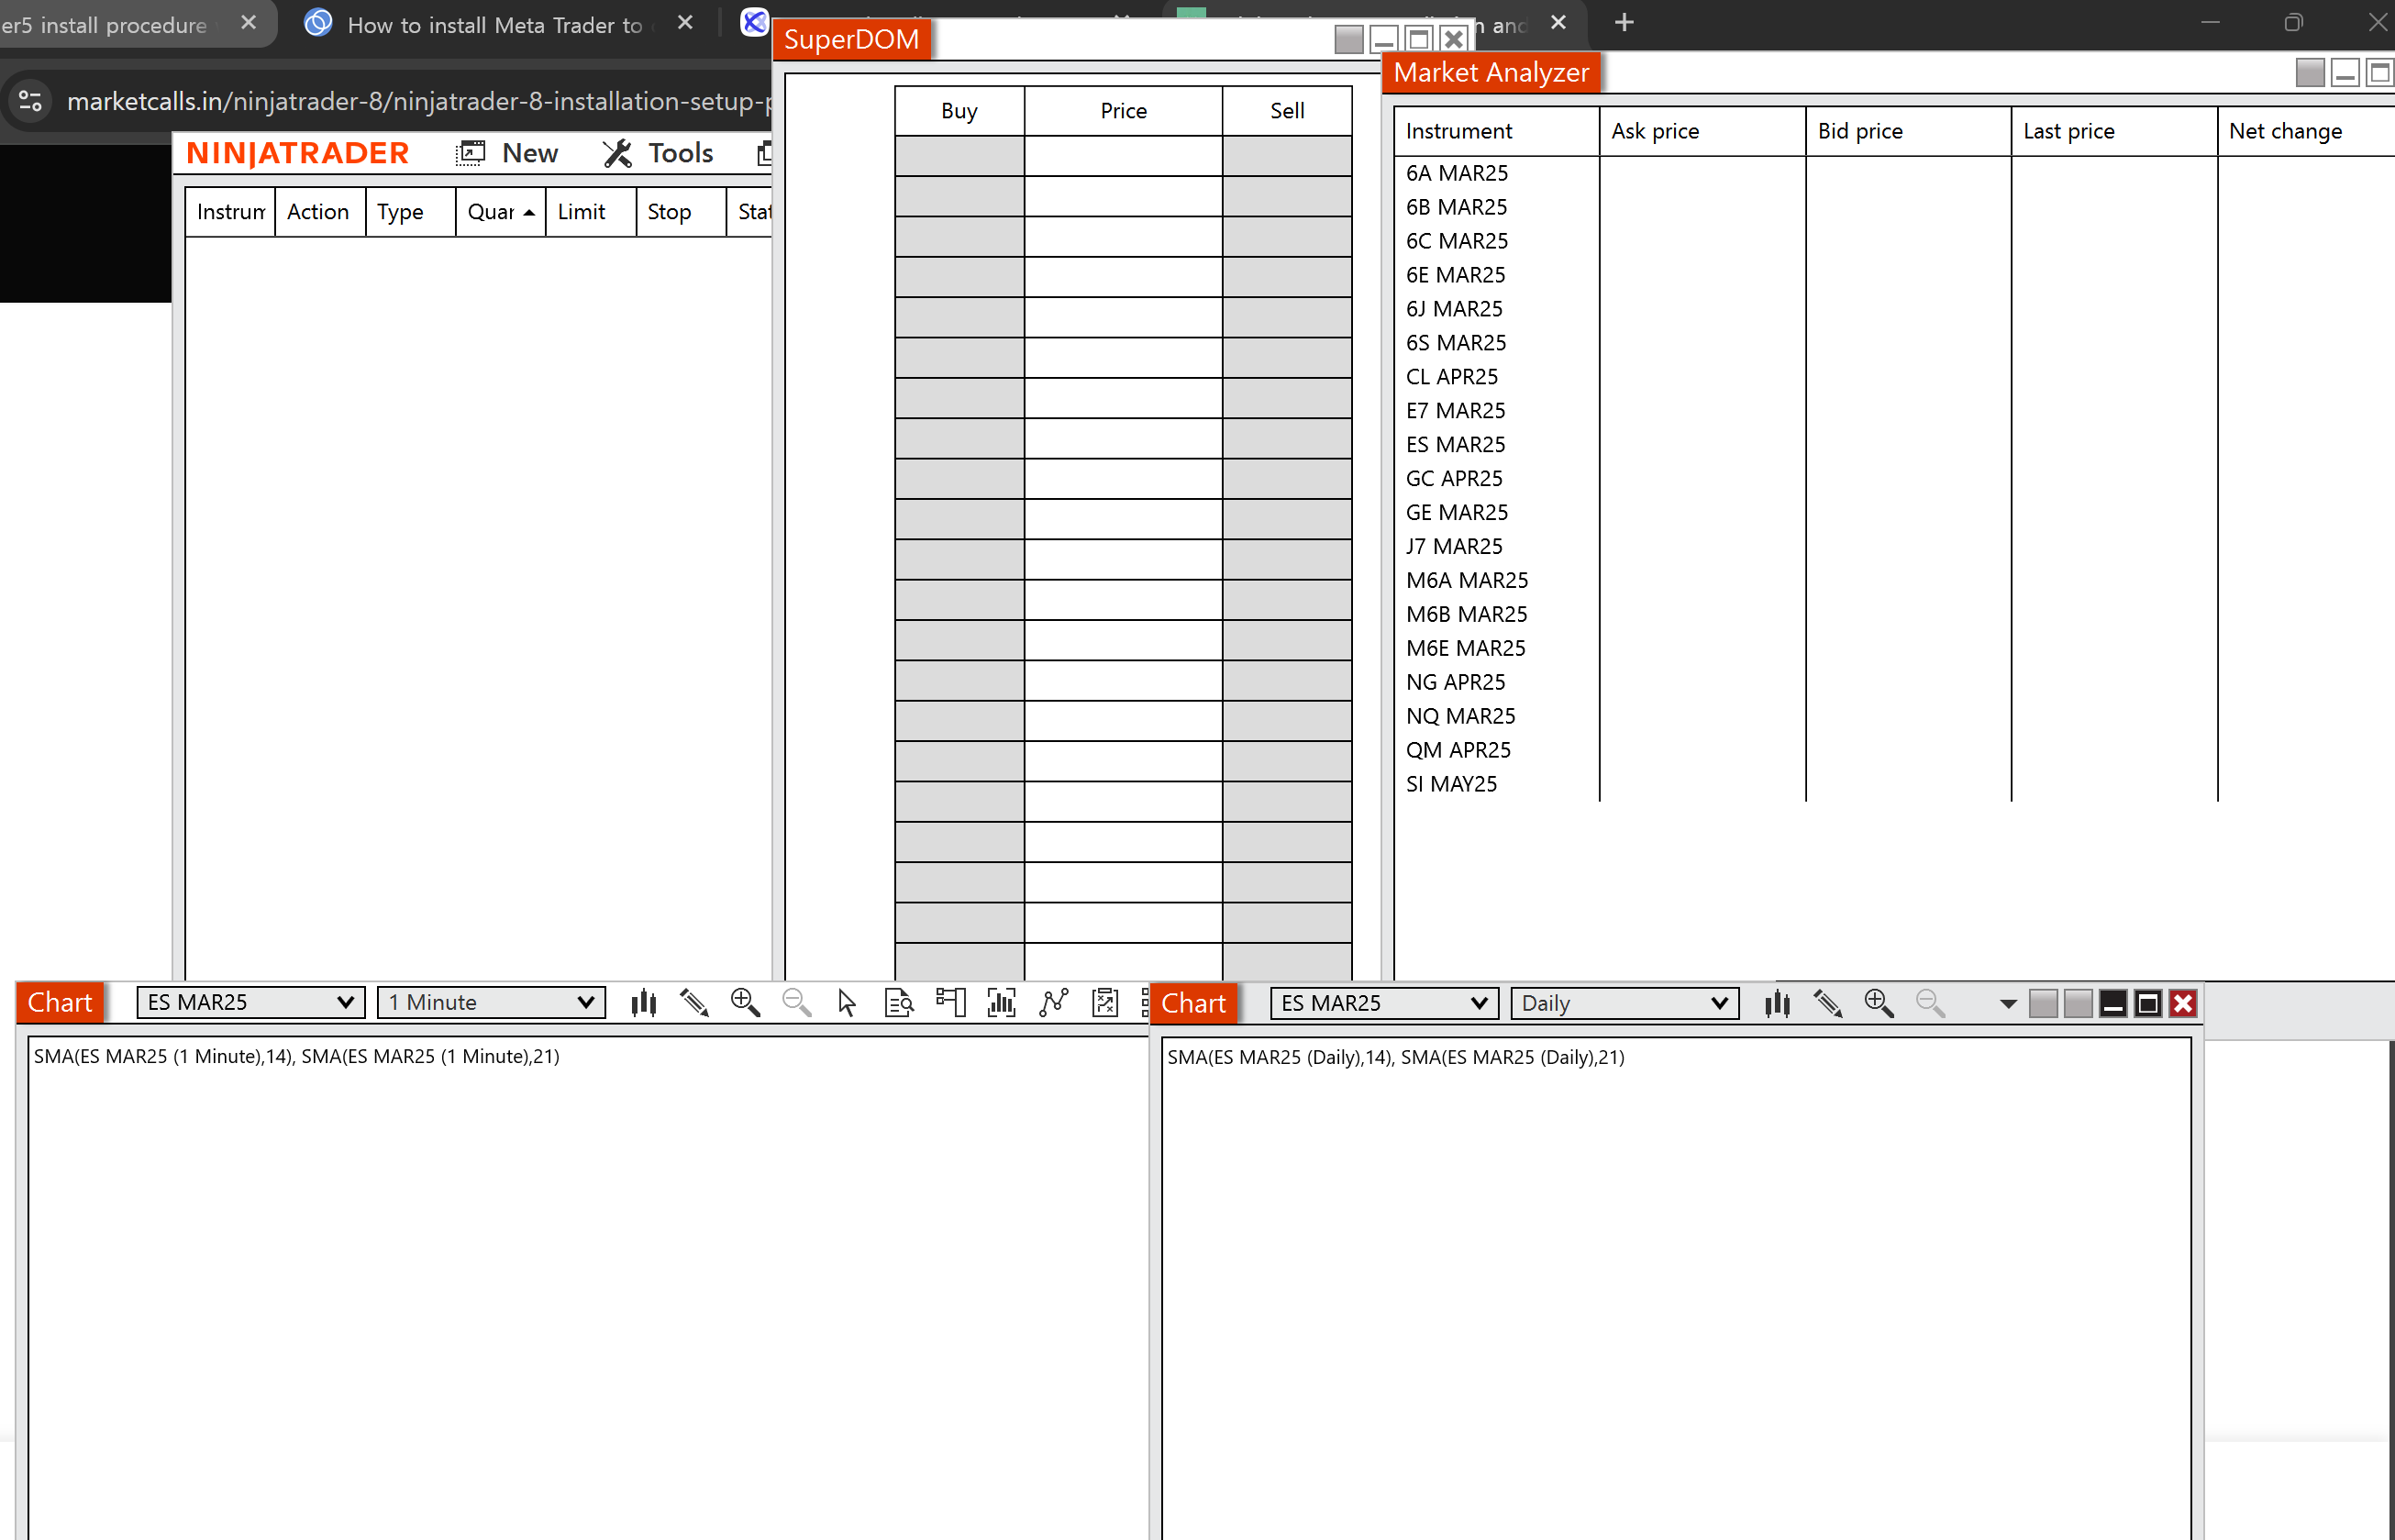Open the Data Box icon in the chart toolbar

coord(899,1002)
